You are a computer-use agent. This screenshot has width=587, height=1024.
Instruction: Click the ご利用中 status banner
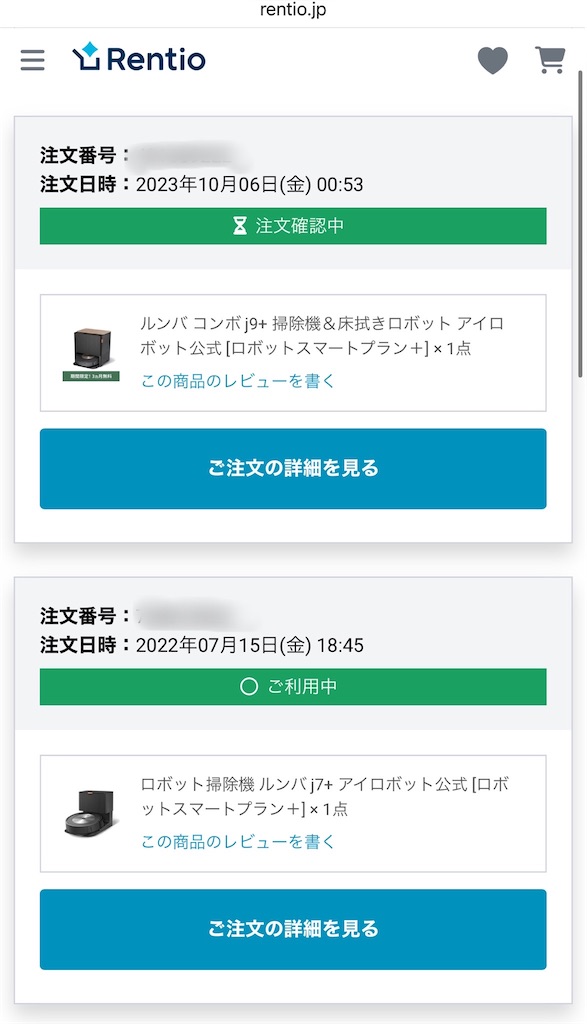[x=293, y=687]
